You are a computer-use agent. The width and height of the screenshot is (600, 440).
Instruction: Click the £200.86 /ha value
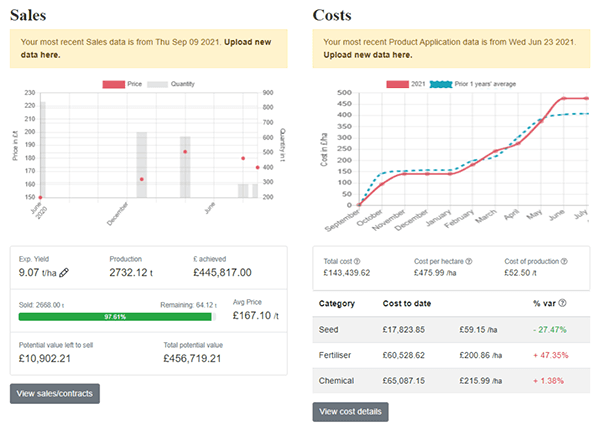point(481,355)
